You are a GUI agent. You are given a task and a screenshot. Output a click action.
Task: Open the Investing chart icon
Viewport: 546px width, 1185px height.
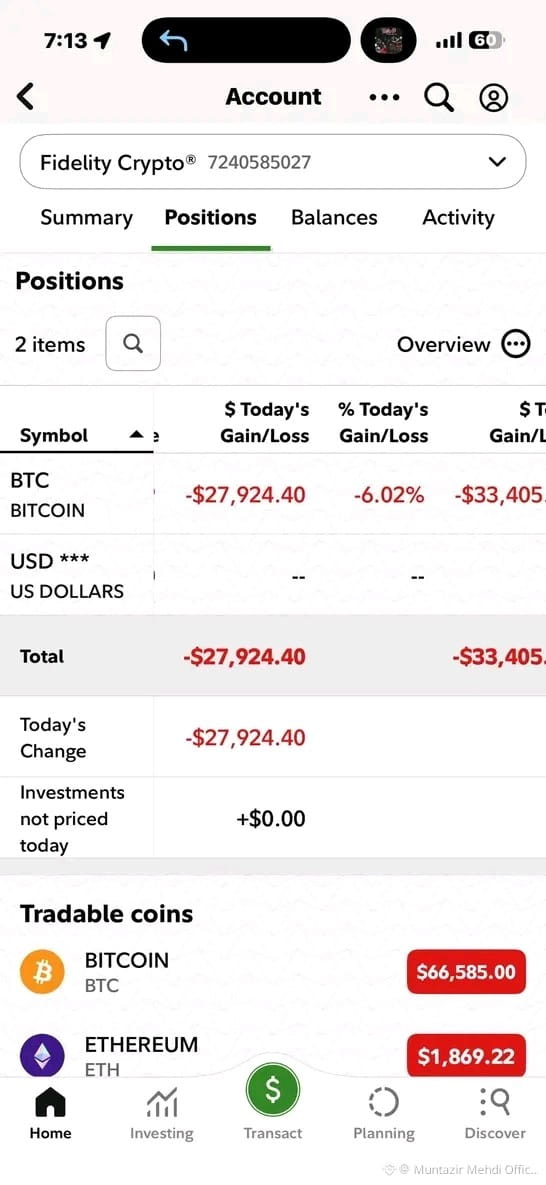click(161, 1113)
